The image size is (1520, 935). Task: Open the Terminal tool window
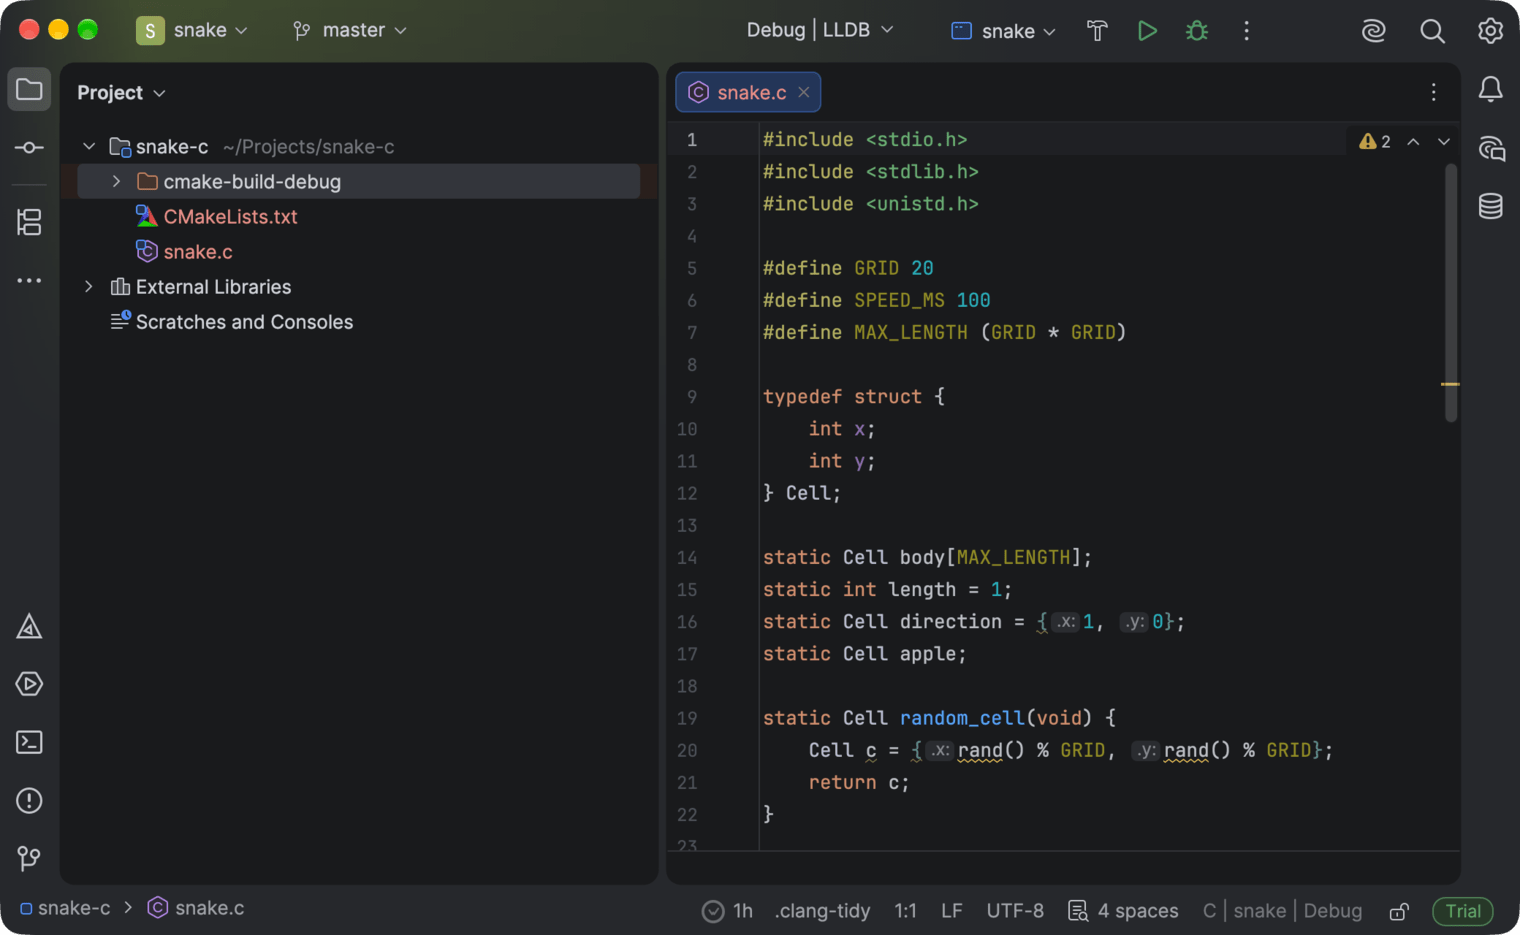(x=29, y=742)
